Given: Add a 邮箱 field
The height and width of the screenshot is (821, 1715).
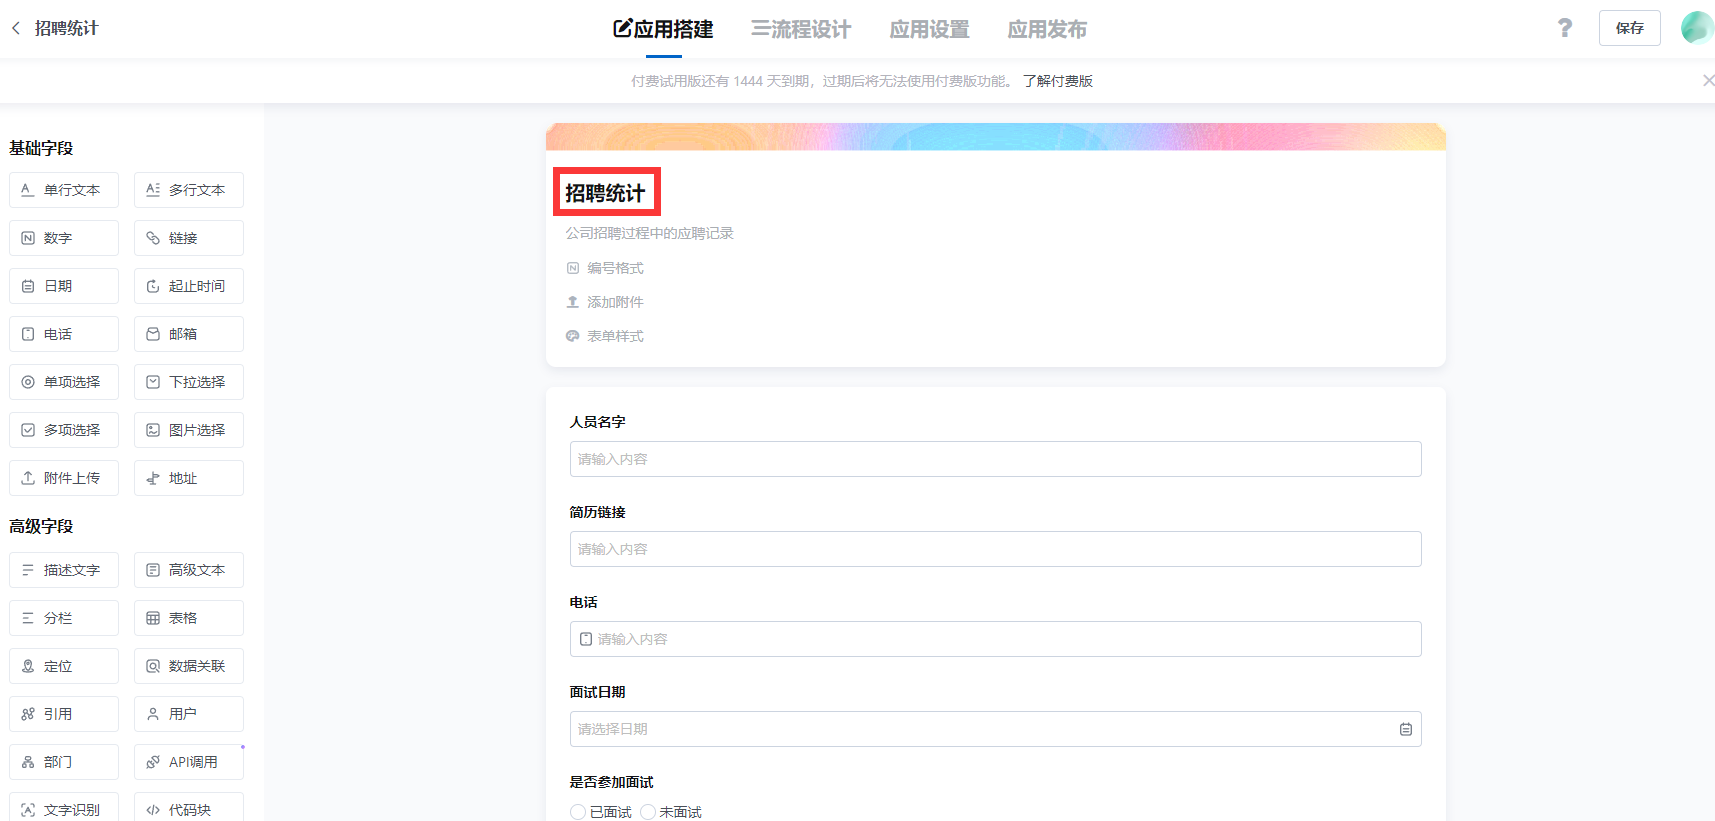Looking at the screenshot, I should click(189, 334).
